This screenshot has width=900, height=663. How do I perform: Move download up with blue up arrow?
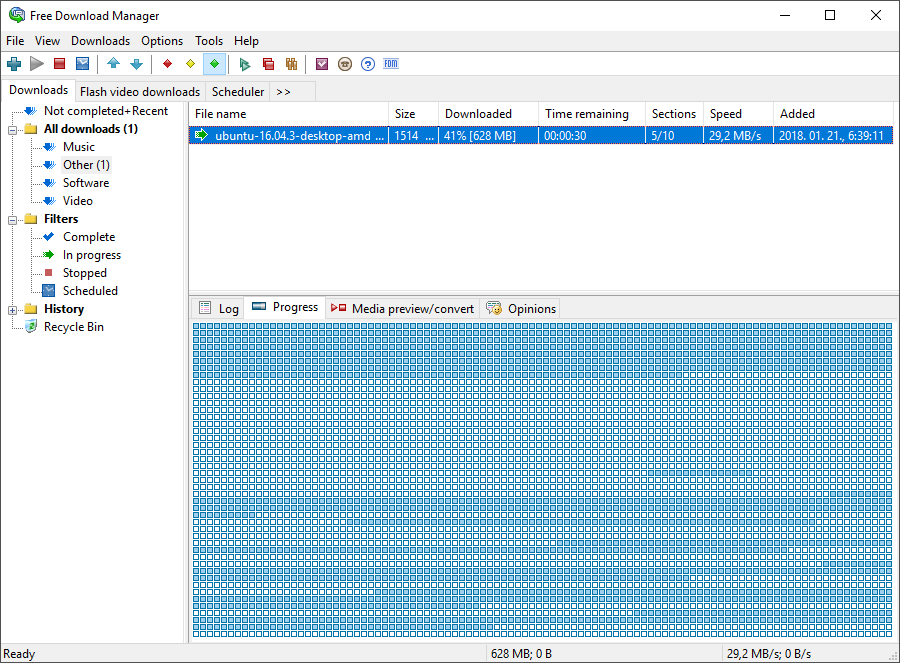(113, 64)
